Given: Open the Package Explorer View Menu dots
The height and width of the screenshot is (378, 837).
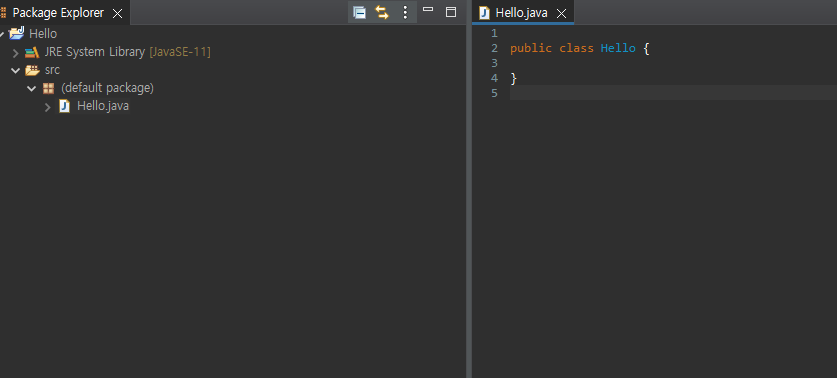Looking at the screenshot, I should coord(405,12).
